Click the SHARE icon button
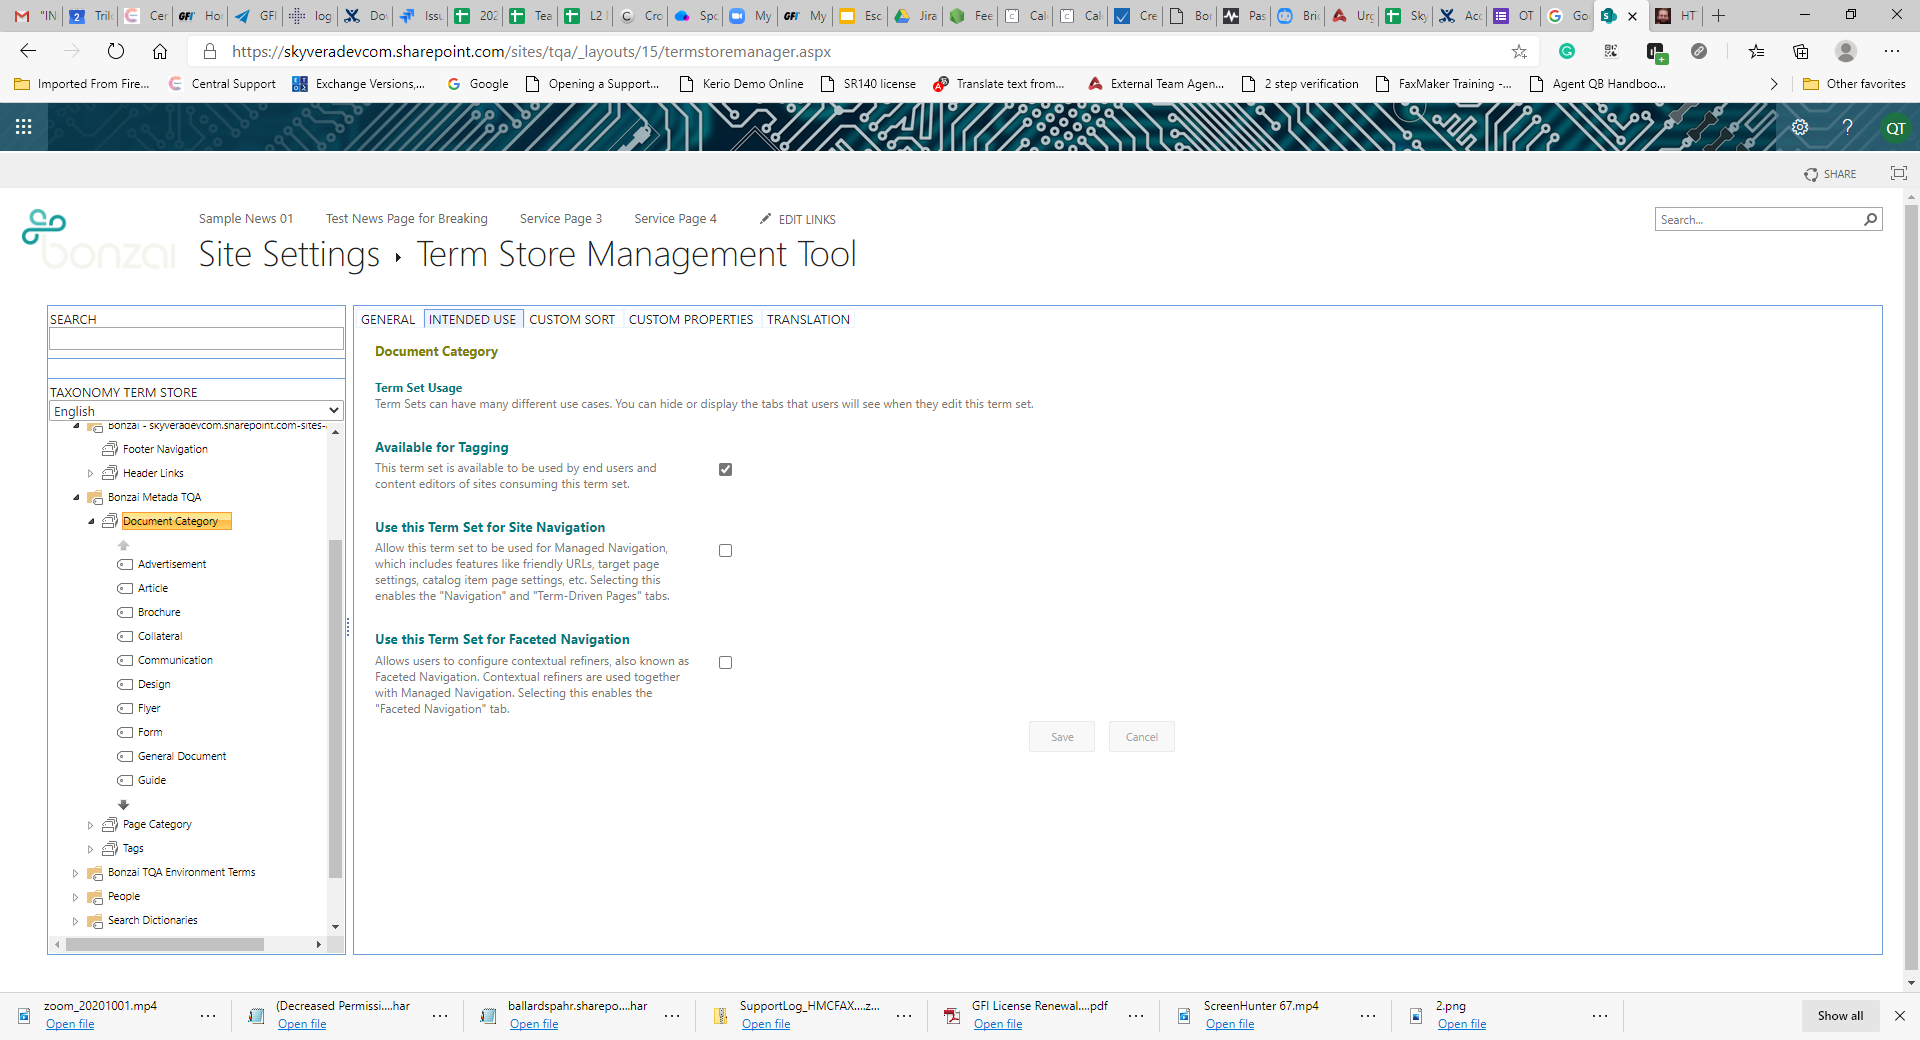The width and height of the screenshot is (1920, 1040). coord(1830,174)
